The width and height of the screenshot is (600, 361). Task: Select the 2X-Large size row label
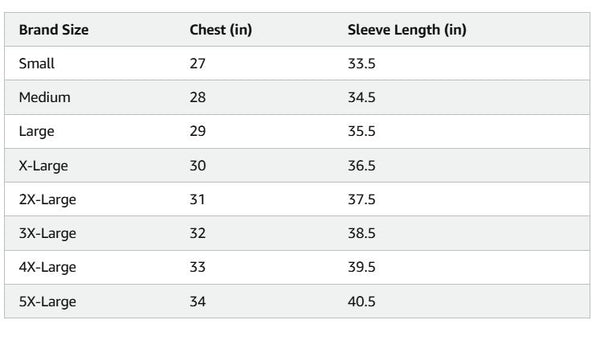pyautogui.click(x=47, y=200)
